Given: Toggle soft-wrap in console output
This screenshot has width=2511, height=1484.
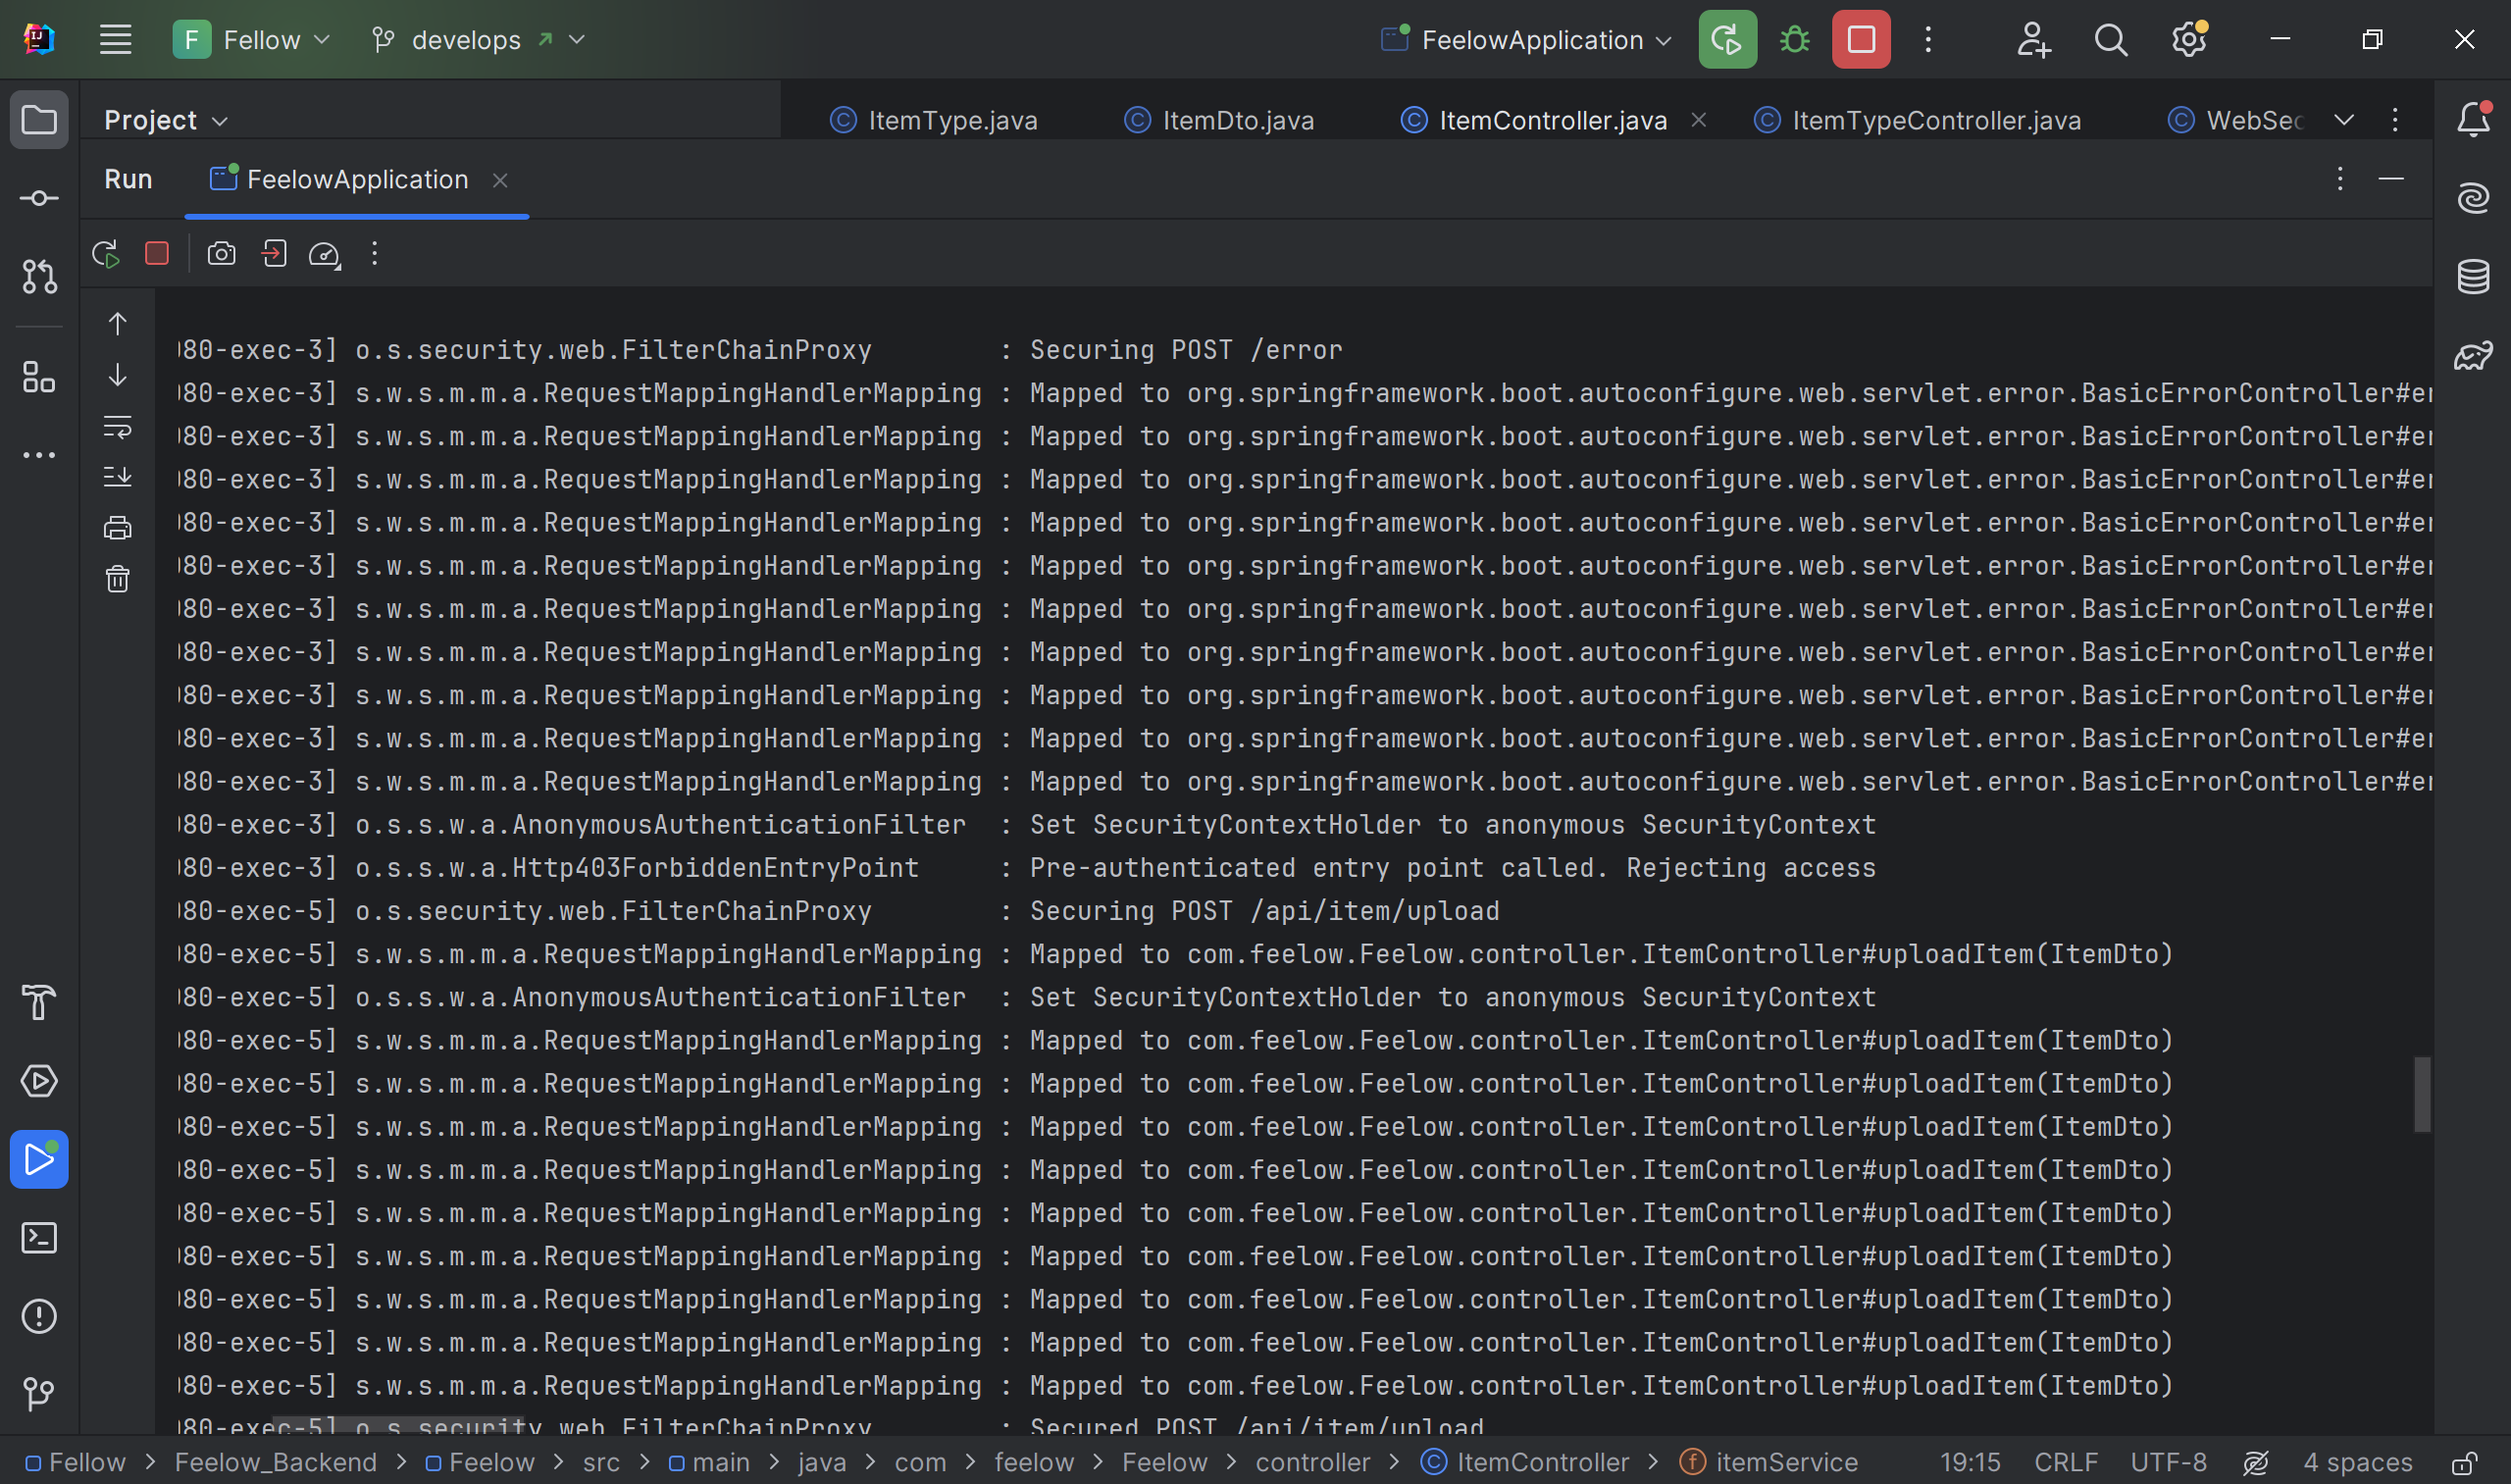Looking at the screenshot, I should pyautogui.click(x=118, y=428).
